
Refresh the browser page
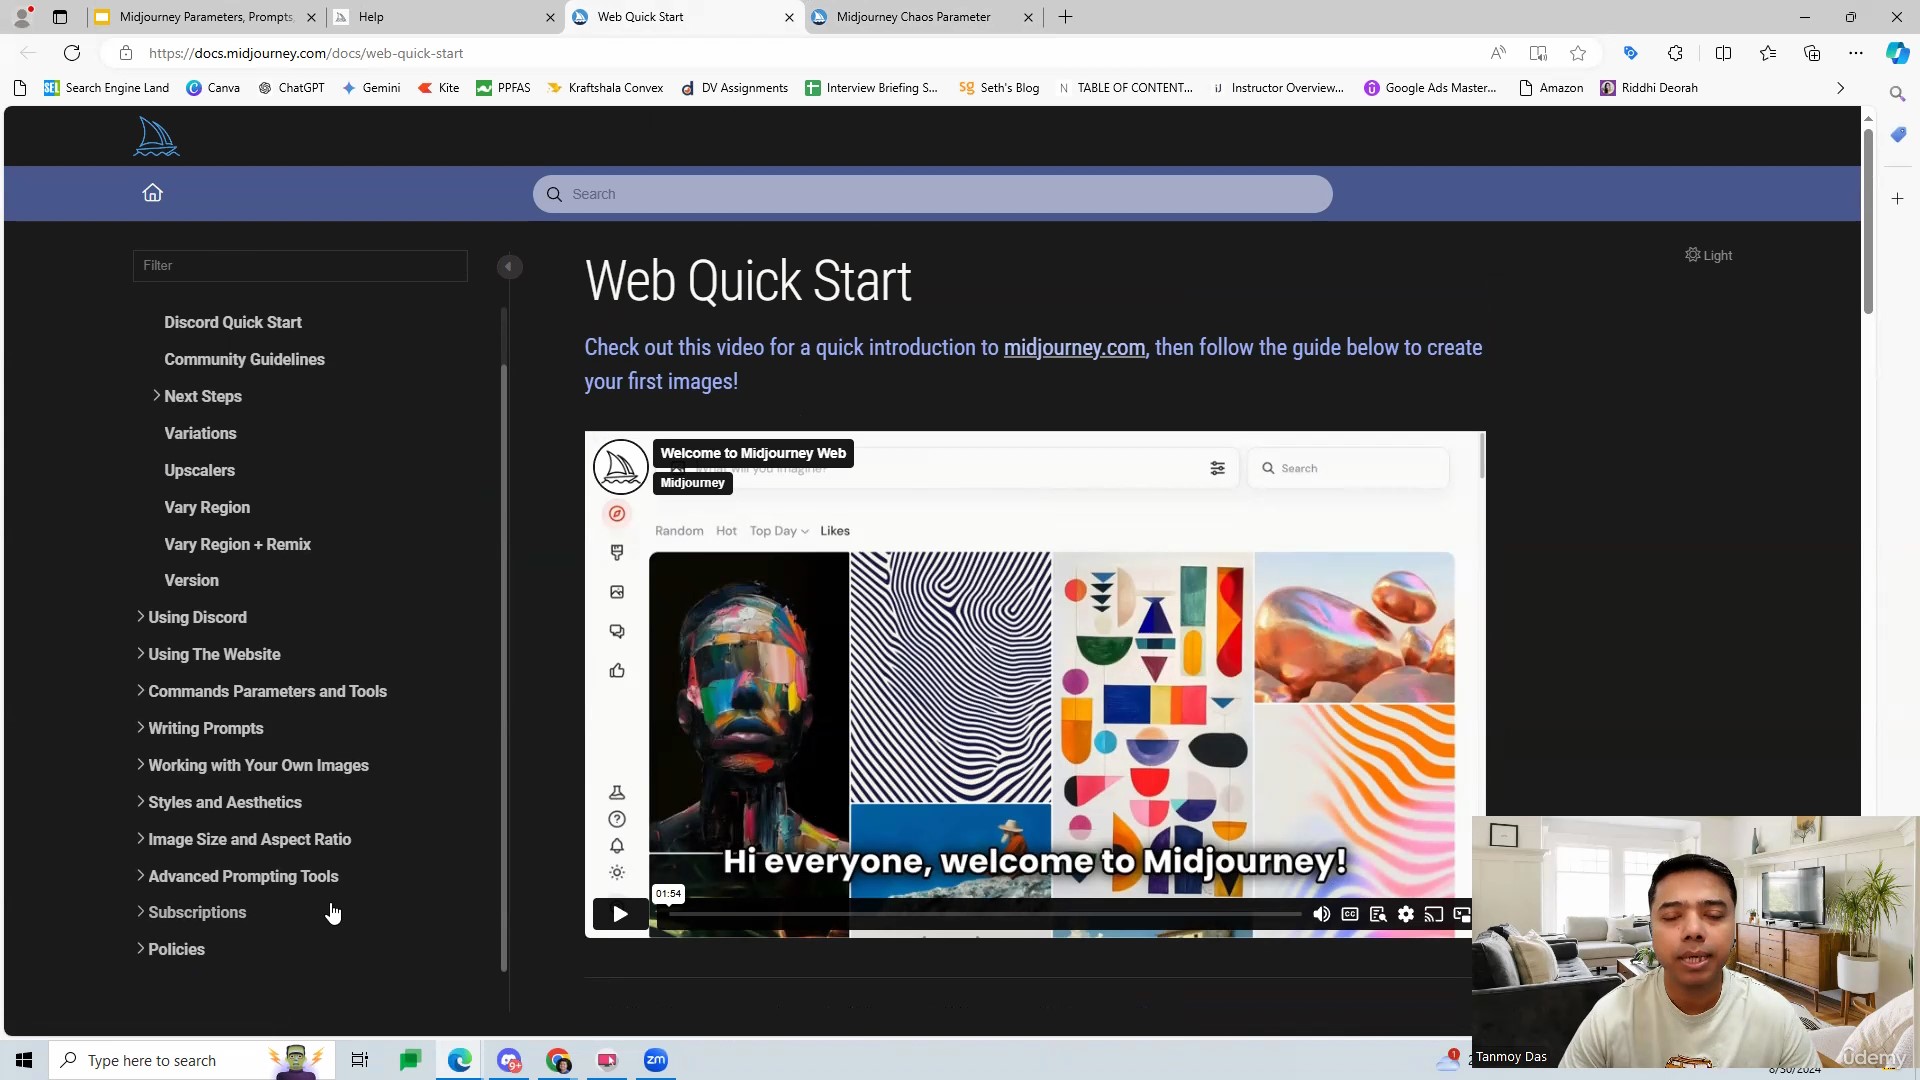[72, 53]
